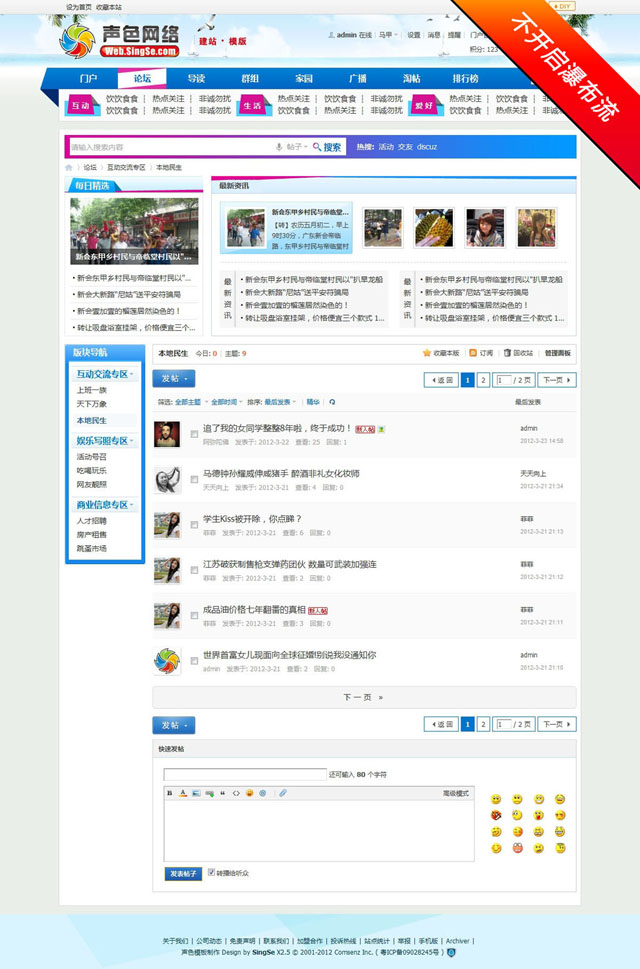Click the code brackets icon in editor

tap(236, 793)
